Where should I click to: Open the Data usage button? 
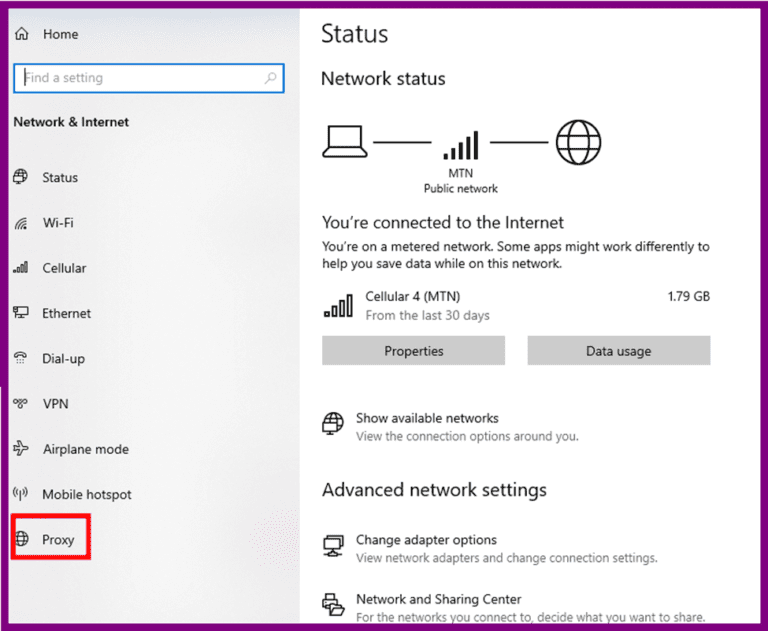(618, 351)
